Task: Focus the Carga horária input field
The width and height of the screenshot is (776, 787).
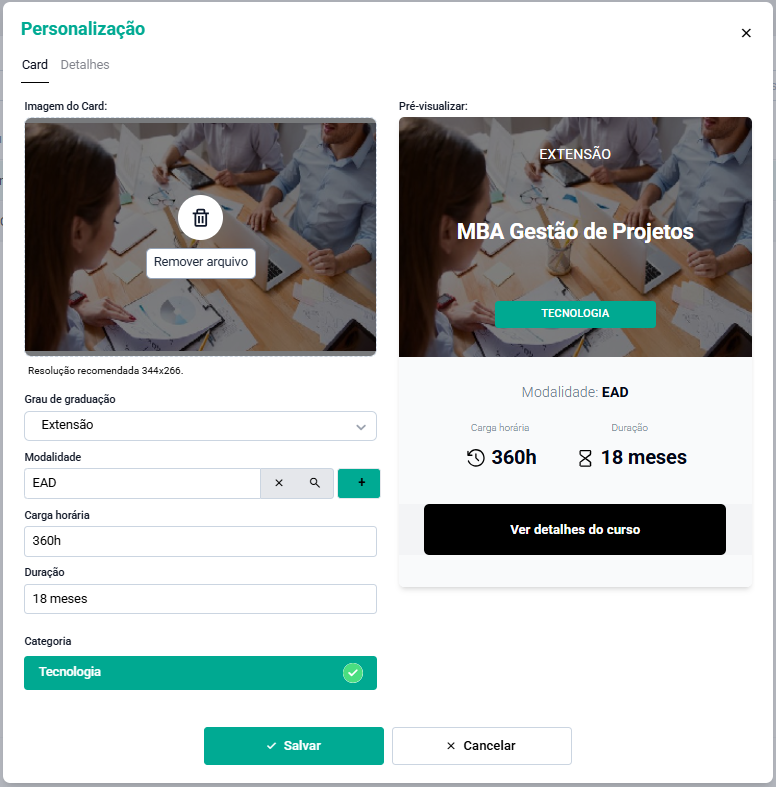Action: pyautogui.click(x=200, y=541)
